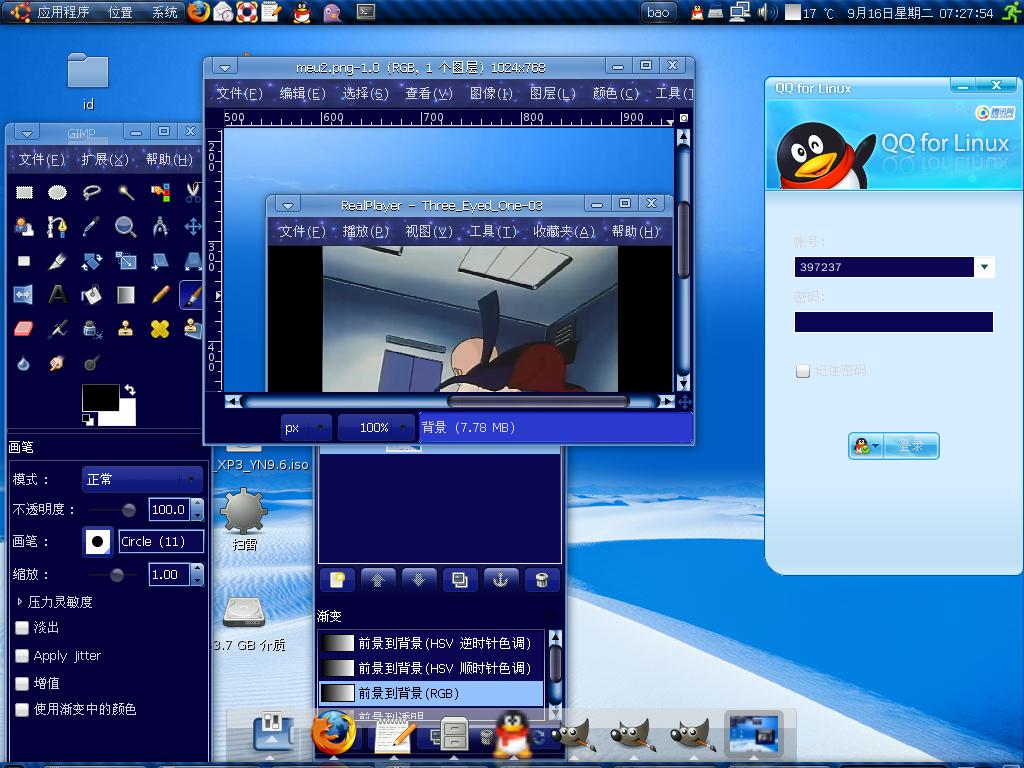Open 收藏夹(A) menu in RealPlayer
Screen dimensions: 1024x768
[564, 231]
